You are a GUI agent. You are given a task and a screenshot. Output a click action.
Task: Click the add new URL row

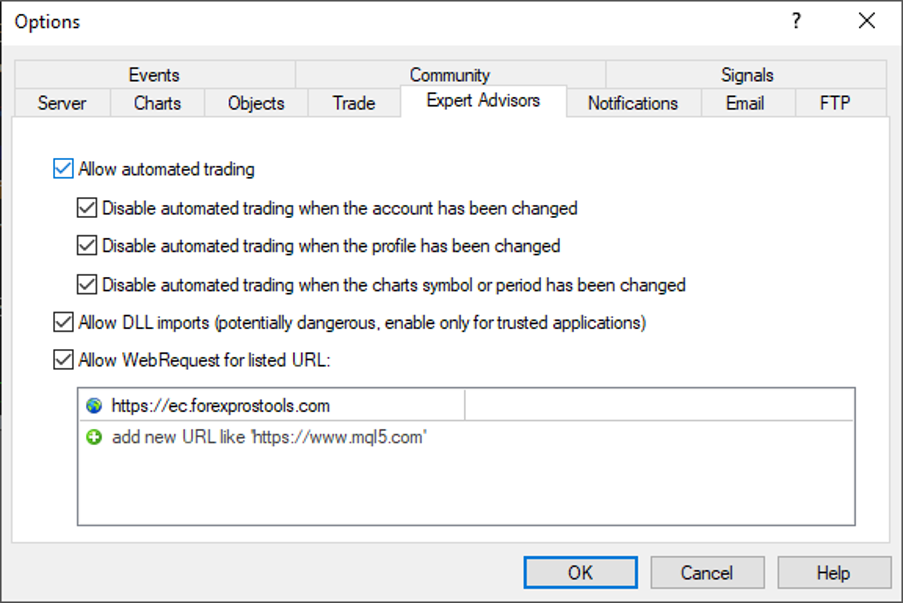(269, 437)
